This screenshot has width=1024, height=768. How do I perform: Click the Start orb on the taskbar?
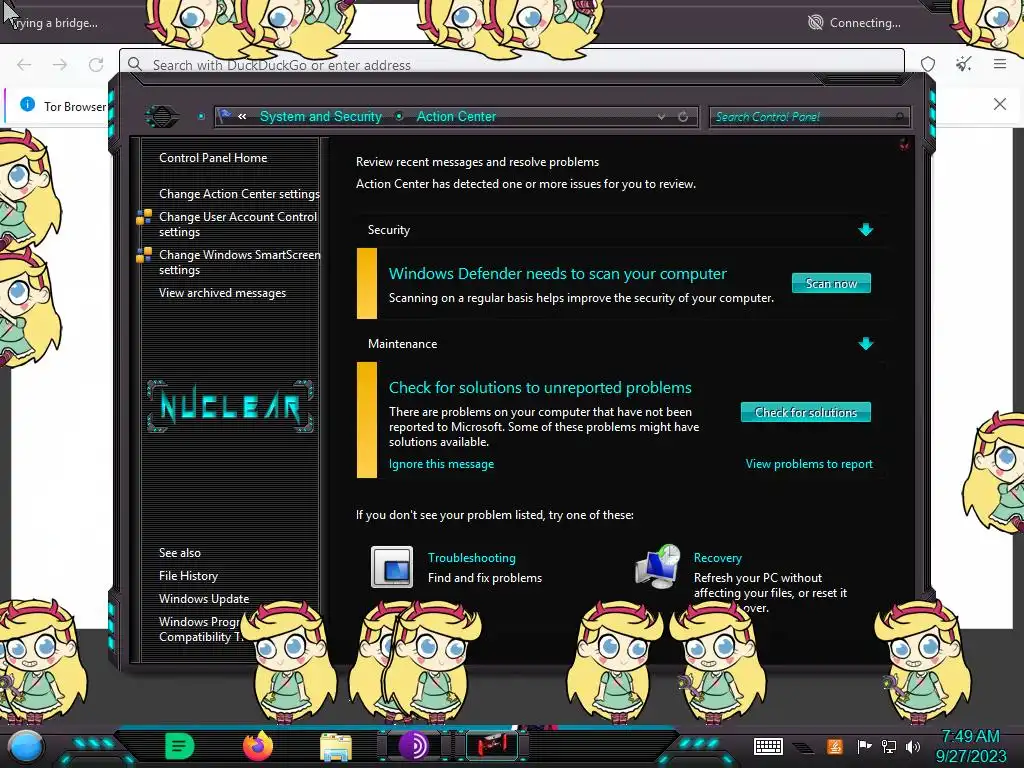(x=26, y=746)
